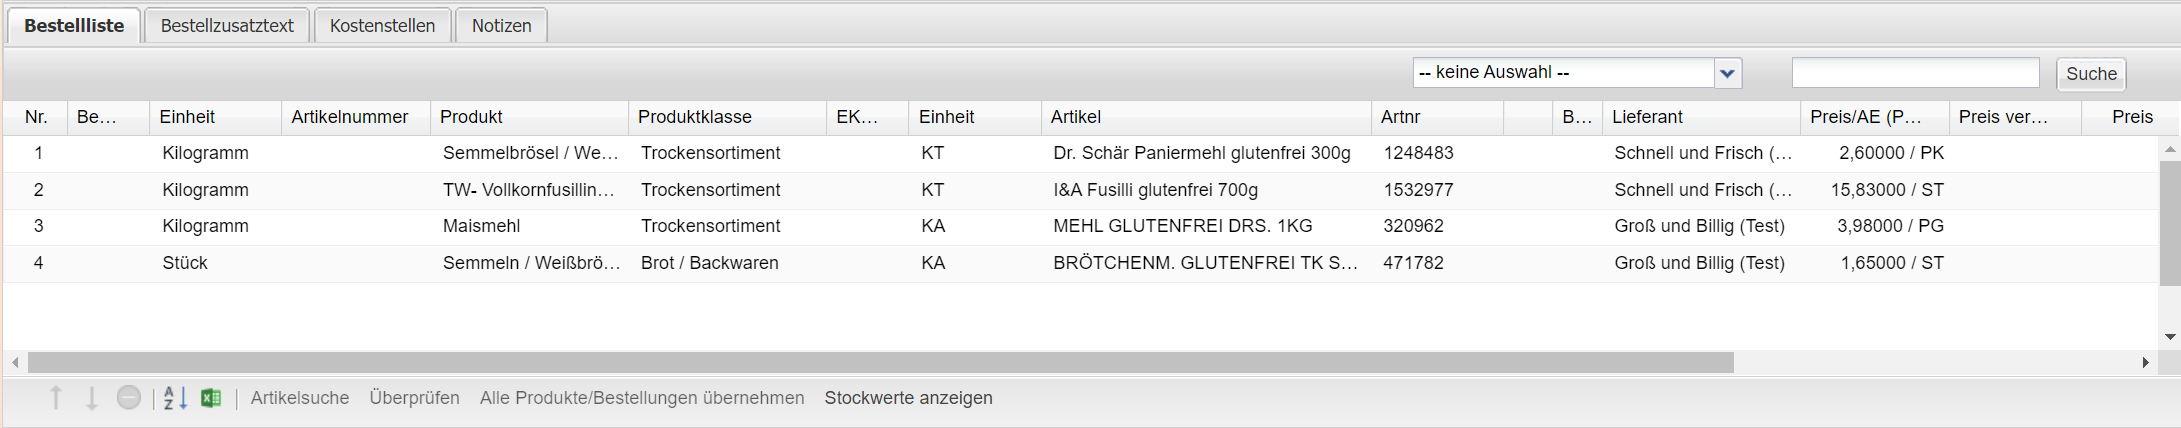Viewport: 2181px width, 428px height.
Task: Click "Stockwerte anzeigen"
Action: [x=908, y=398]
